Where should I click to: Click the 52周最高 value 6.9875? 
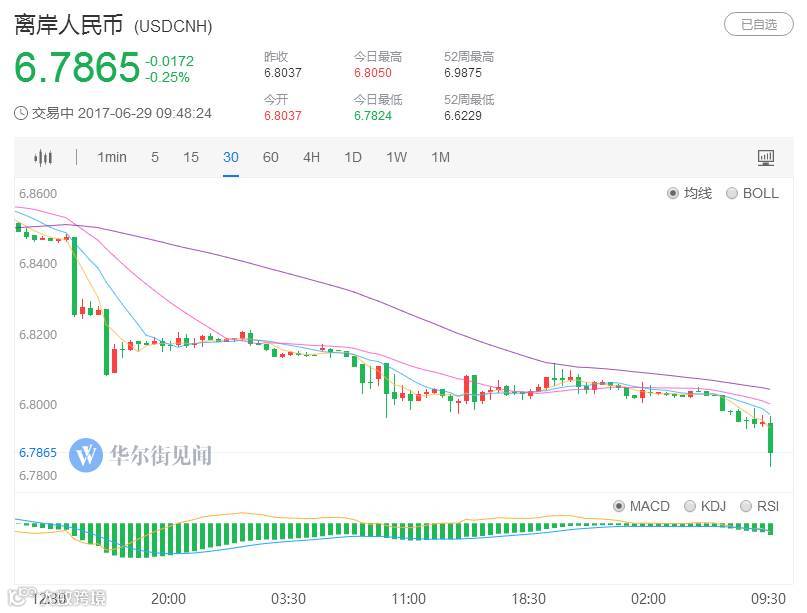[x=463, y=73]
